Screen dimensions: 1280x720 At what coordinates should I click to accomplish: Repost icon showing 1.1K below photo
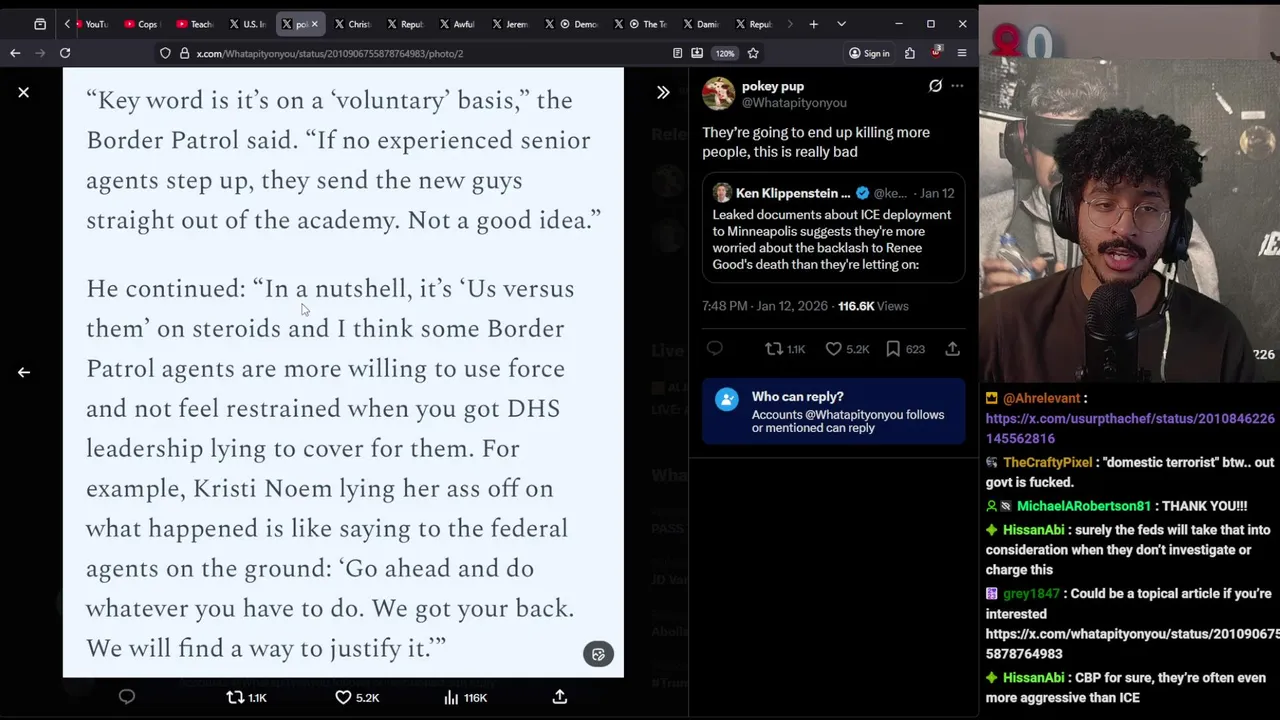(x=246, y=697)
